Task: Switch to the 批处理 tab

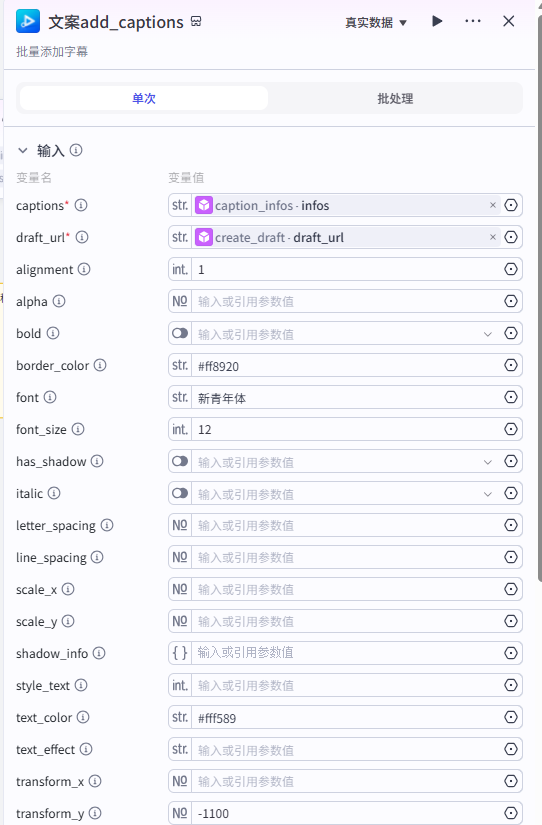Action: (395, 98)
